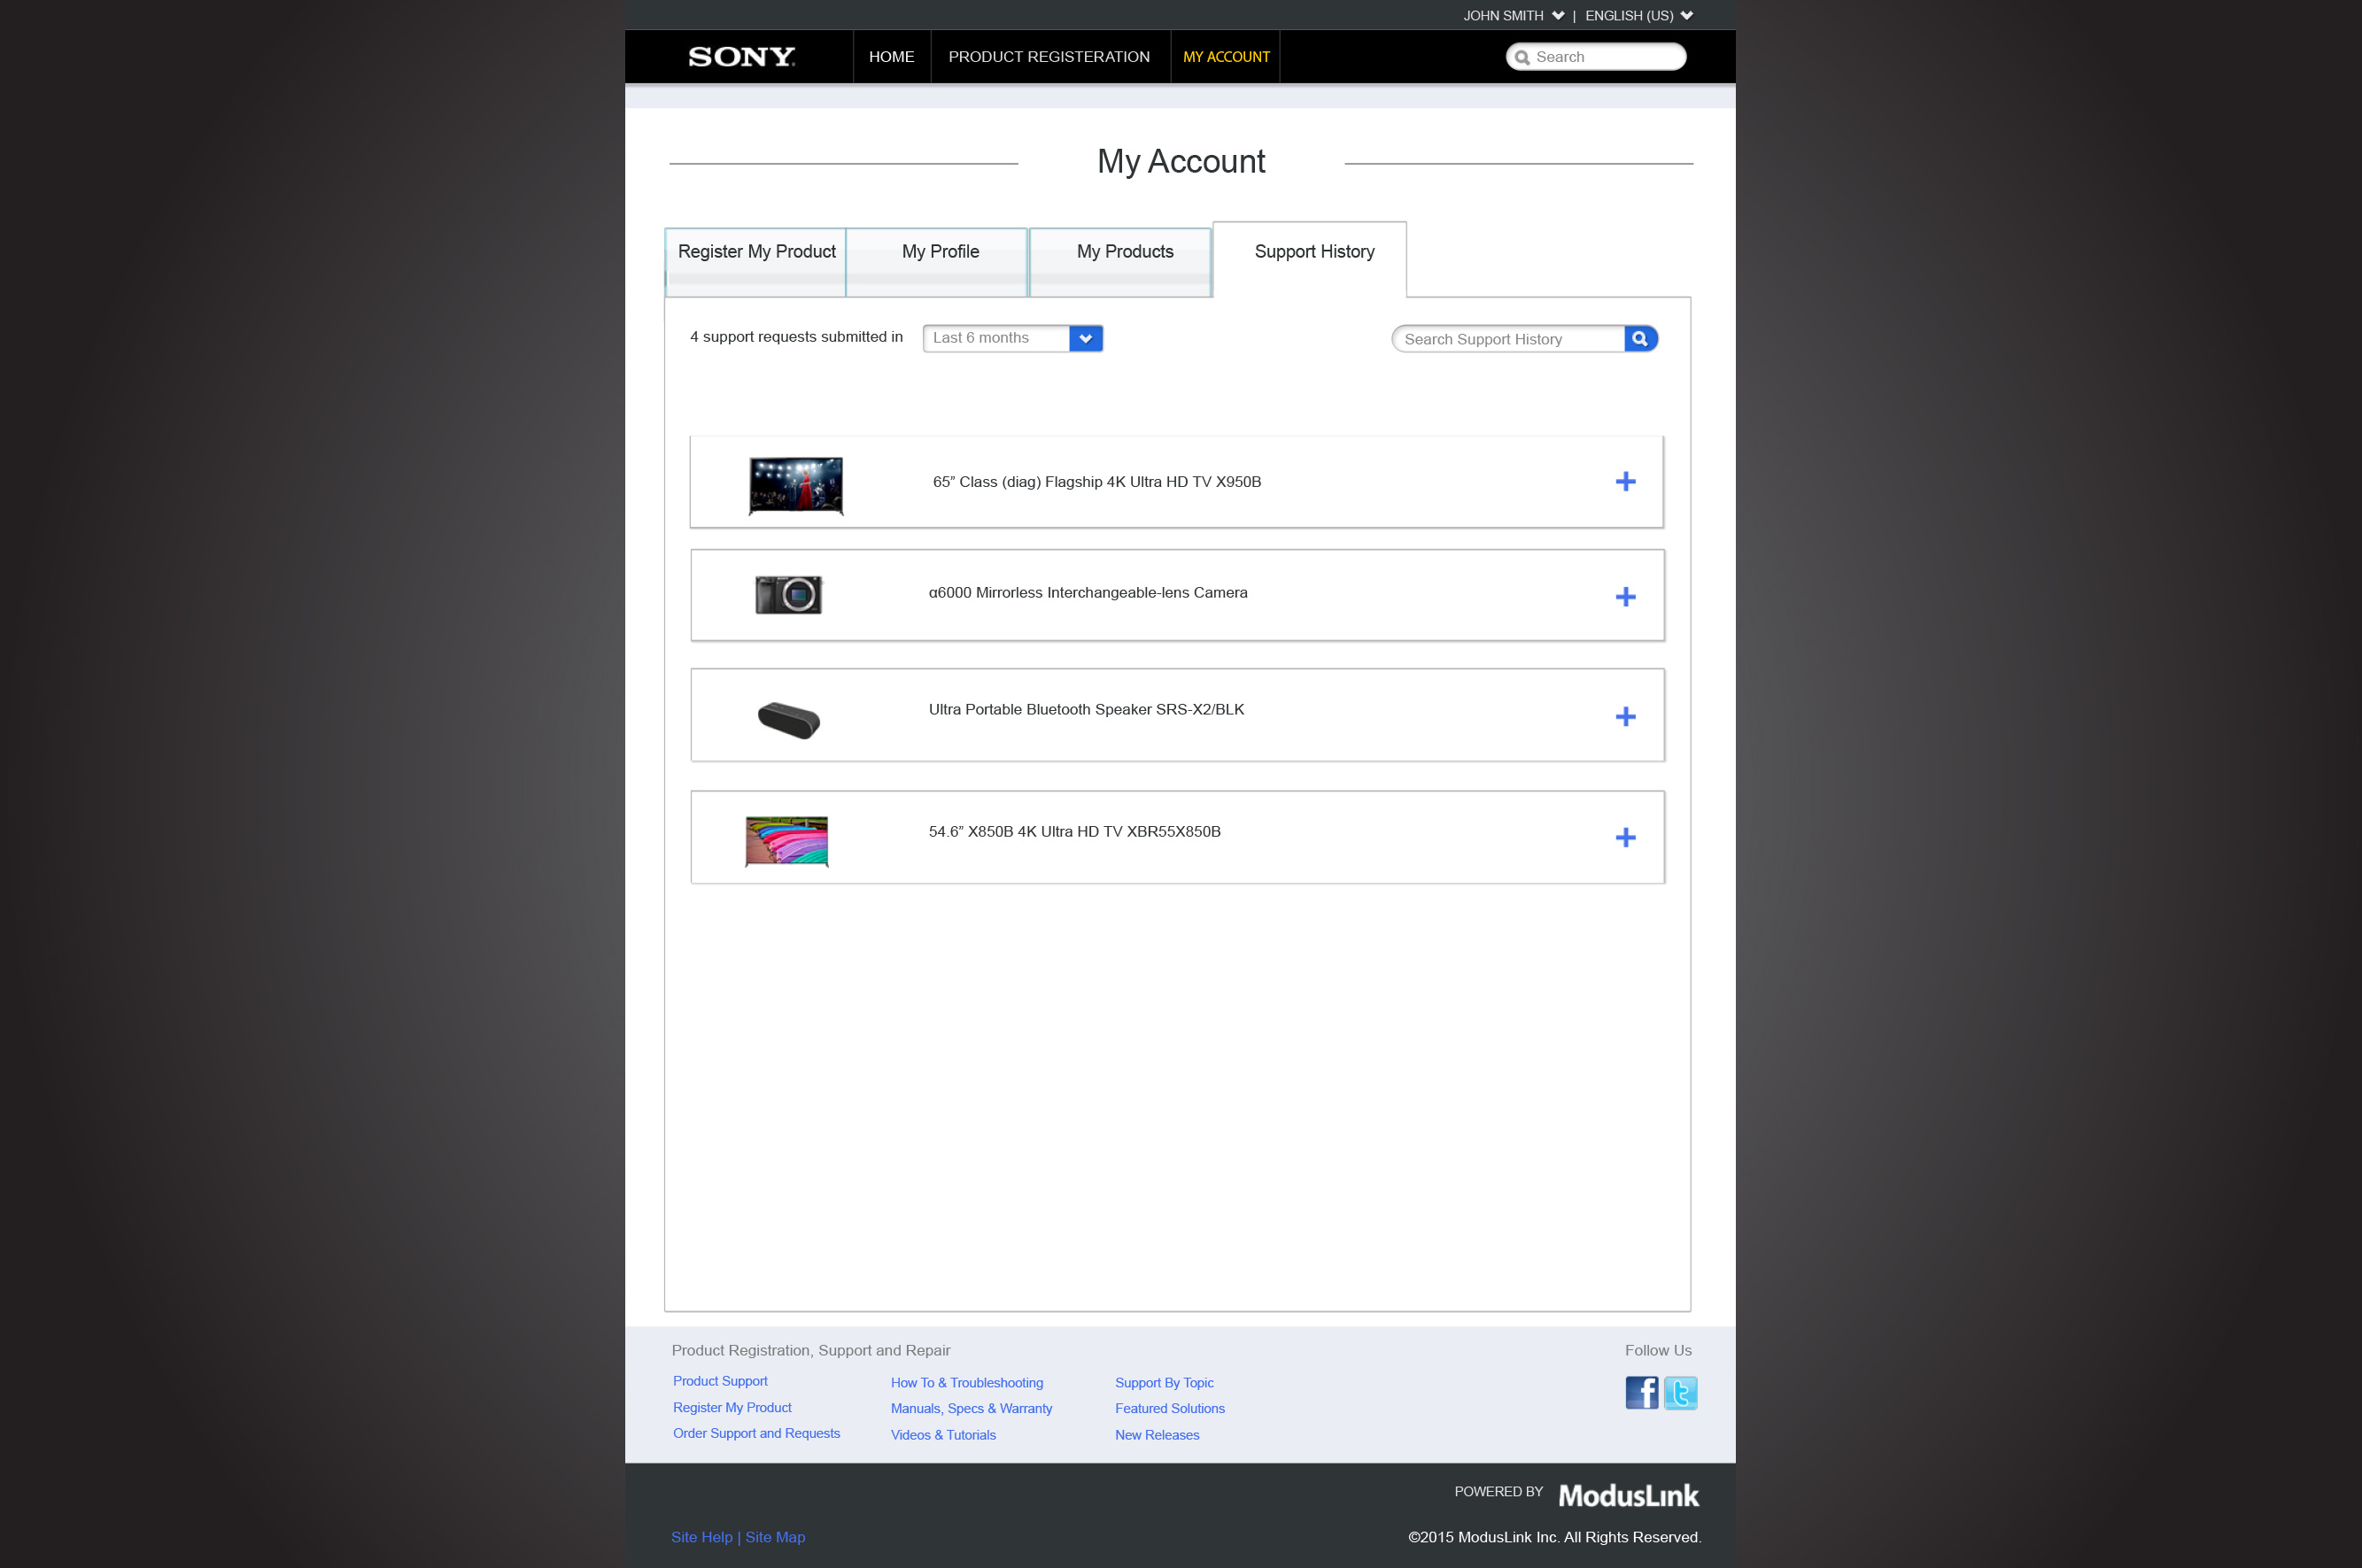This screenshot has height=1568, width=2362.
Task: Click the Sony logo
Action: [x=741, y=57]
